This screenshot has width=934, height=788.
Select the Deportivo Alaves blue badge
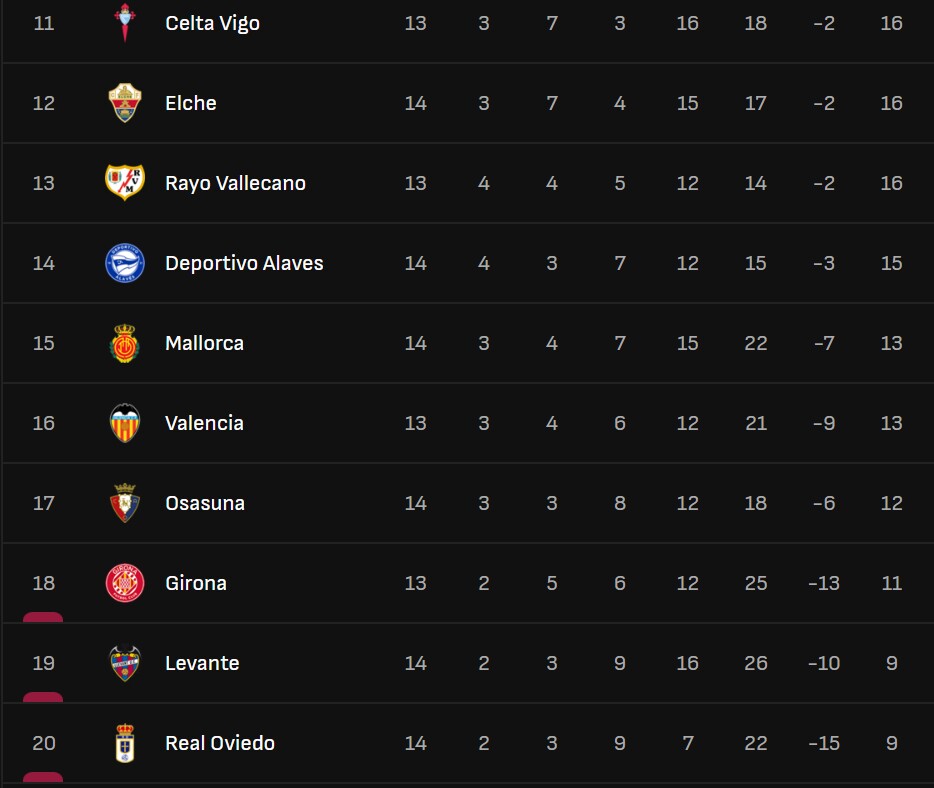[x=125, y=263]
